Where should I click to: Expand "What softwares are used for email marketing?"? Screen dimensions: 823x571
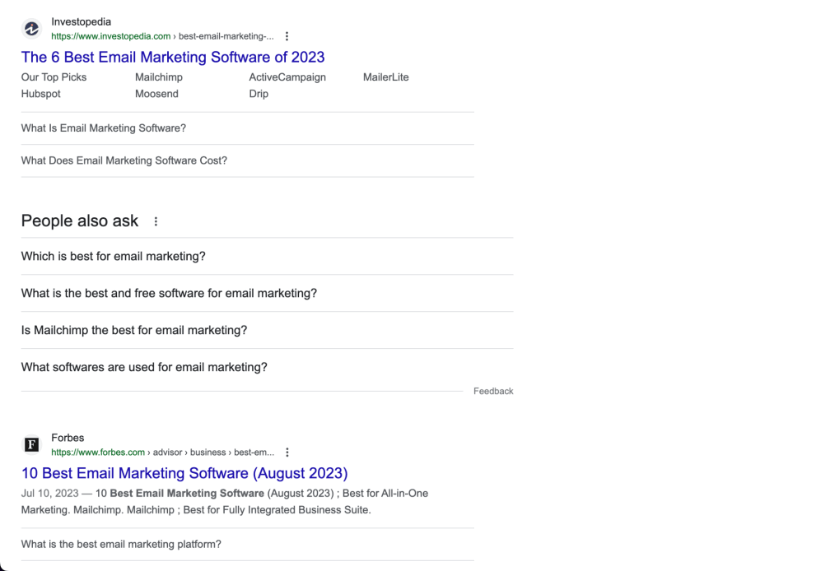(x=144, y=367)
